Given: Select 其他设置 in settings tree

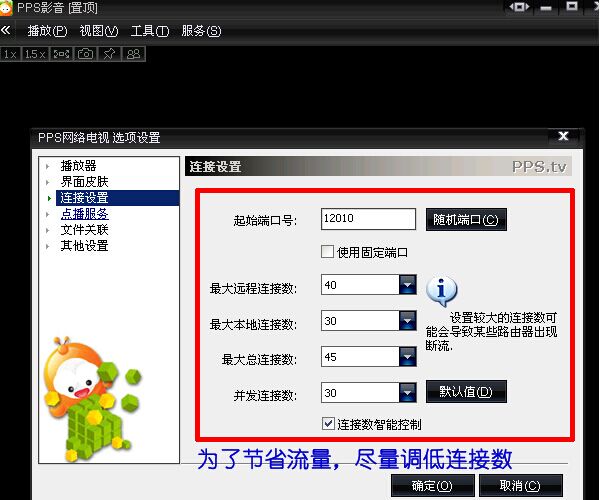Looking at the screenshot, I should coord(85,246).
